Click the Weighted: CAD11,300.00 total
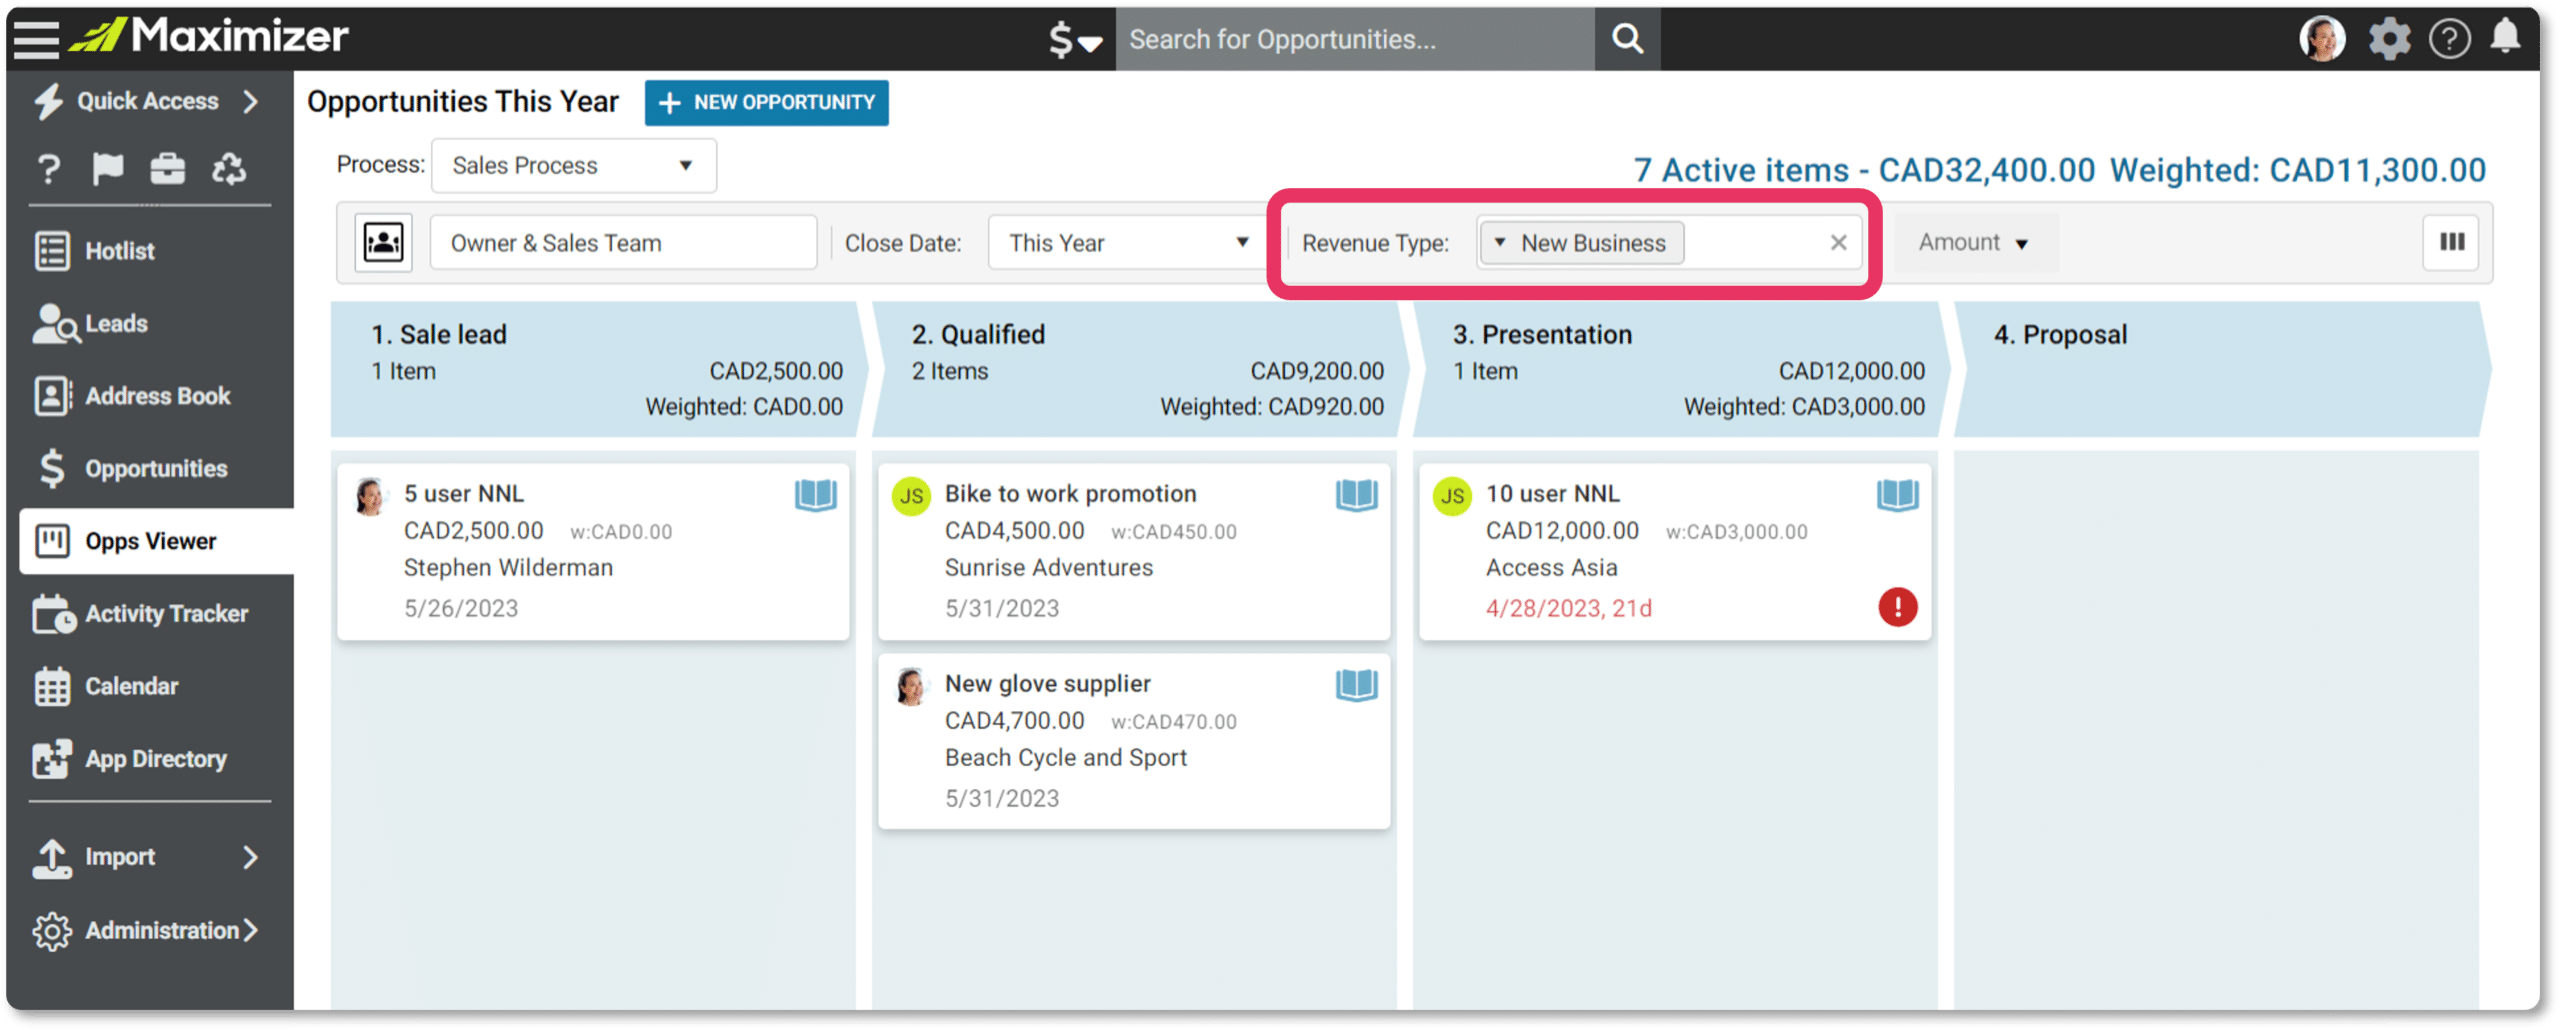This screenshot has height=1030, width=2560. [2297, 171]
